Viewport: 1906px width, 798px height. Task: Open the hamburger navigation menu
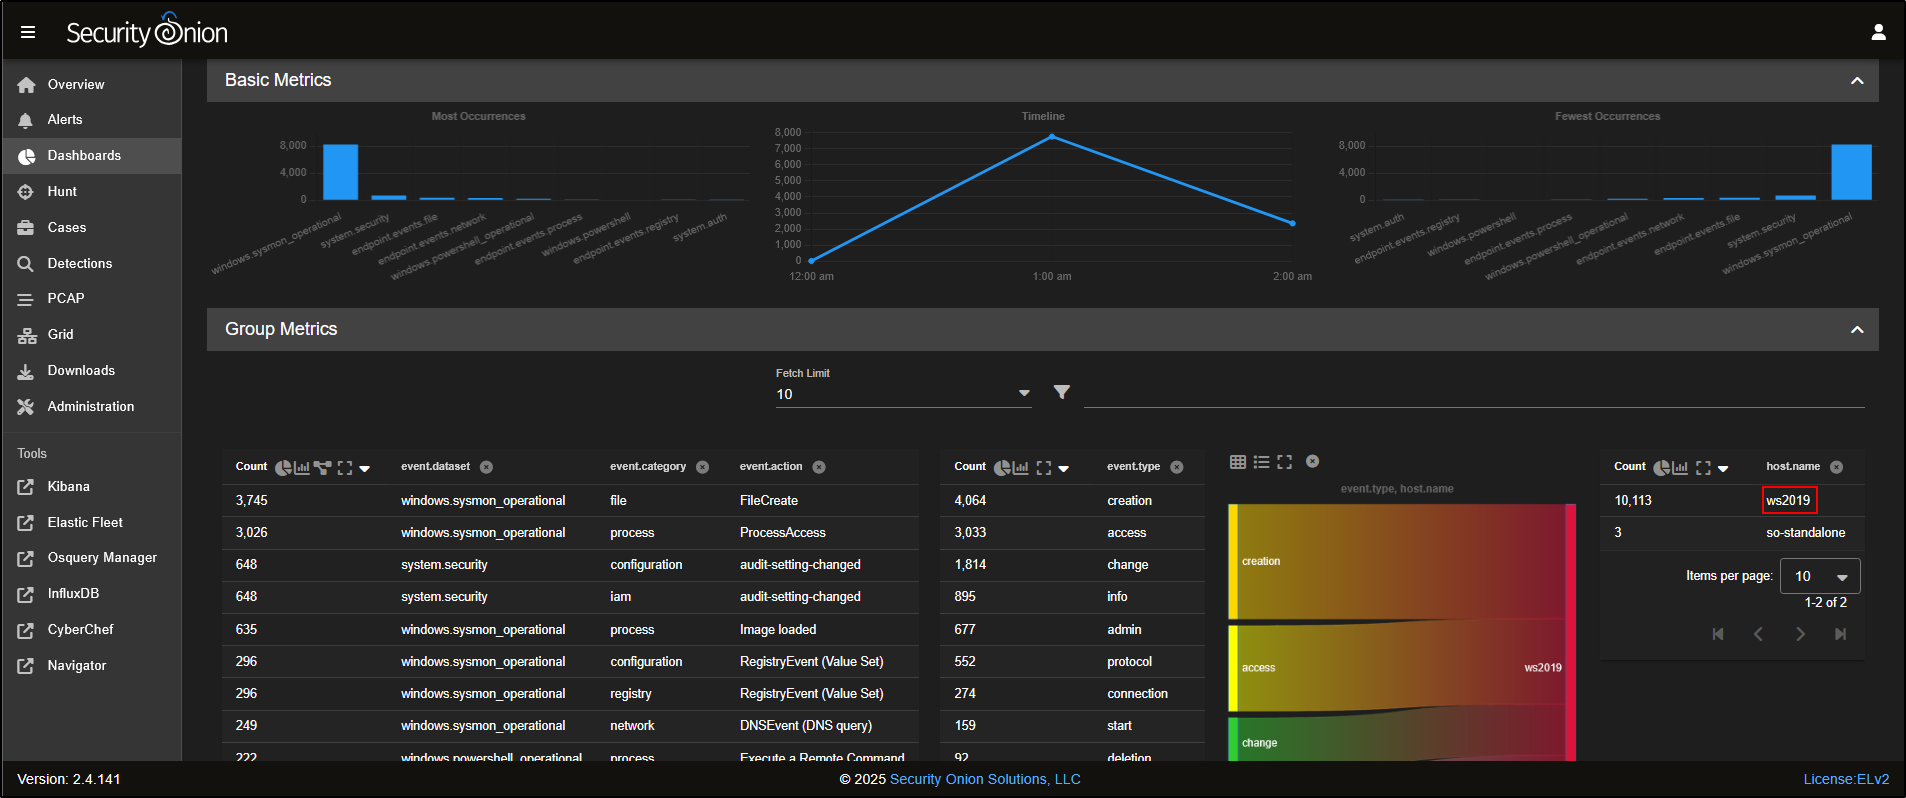[x=28, y=32]
